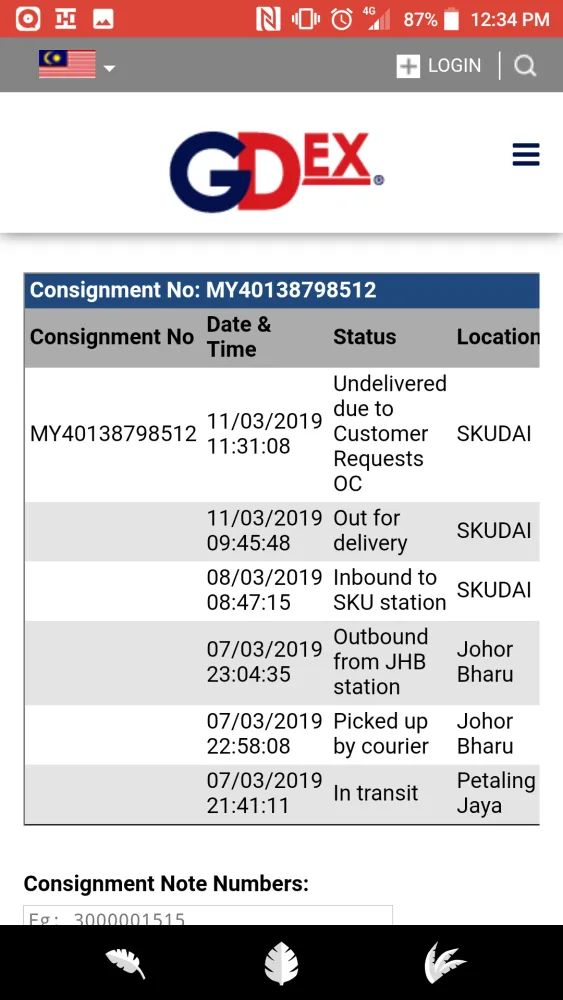
Task: Open the hamburger menu icon
Action: pos(526,155)
